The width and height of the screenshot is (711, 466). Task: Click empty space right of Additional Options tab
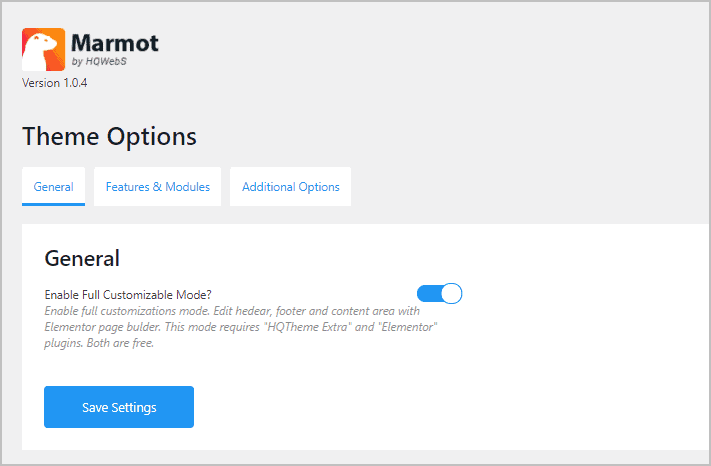click(x=520, y=187)
